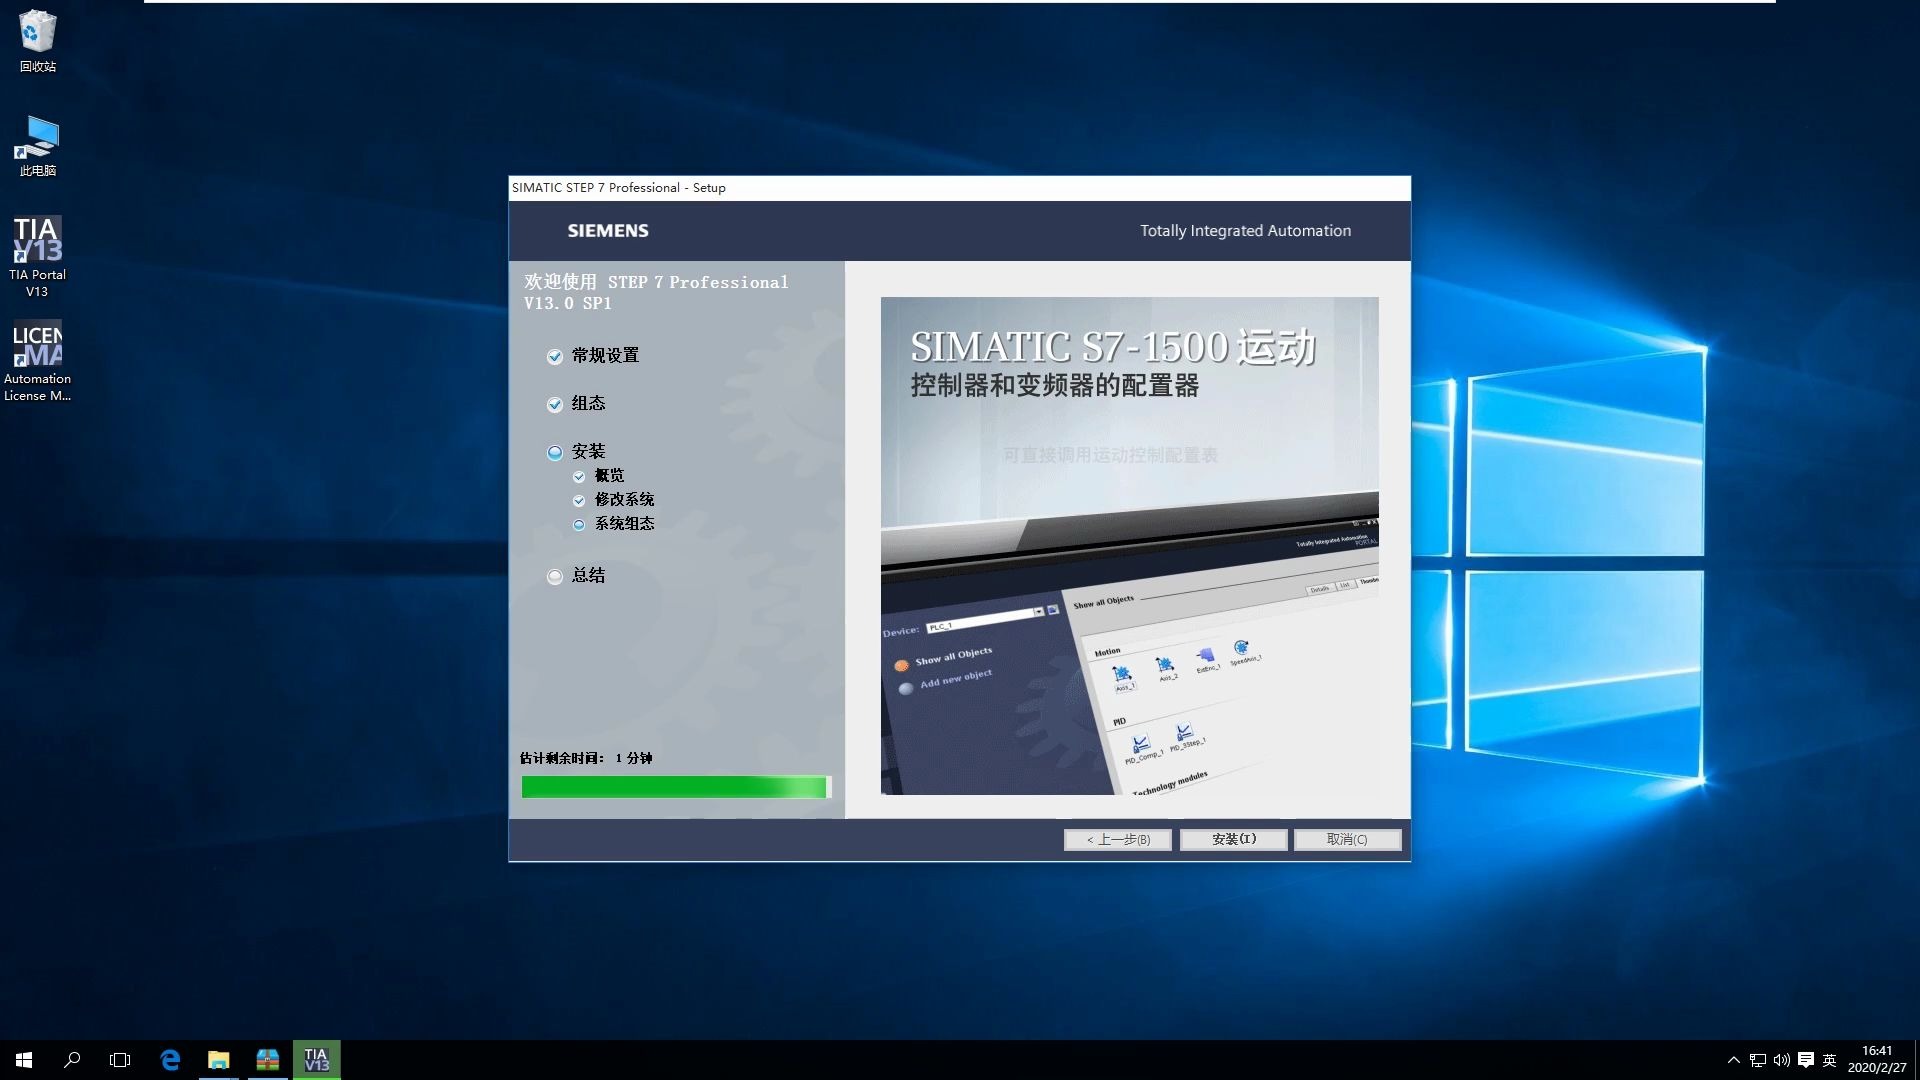Click the 组态 step checkmark indicator
This screenshot has width=1920, height=1080.
pos(555,404)
